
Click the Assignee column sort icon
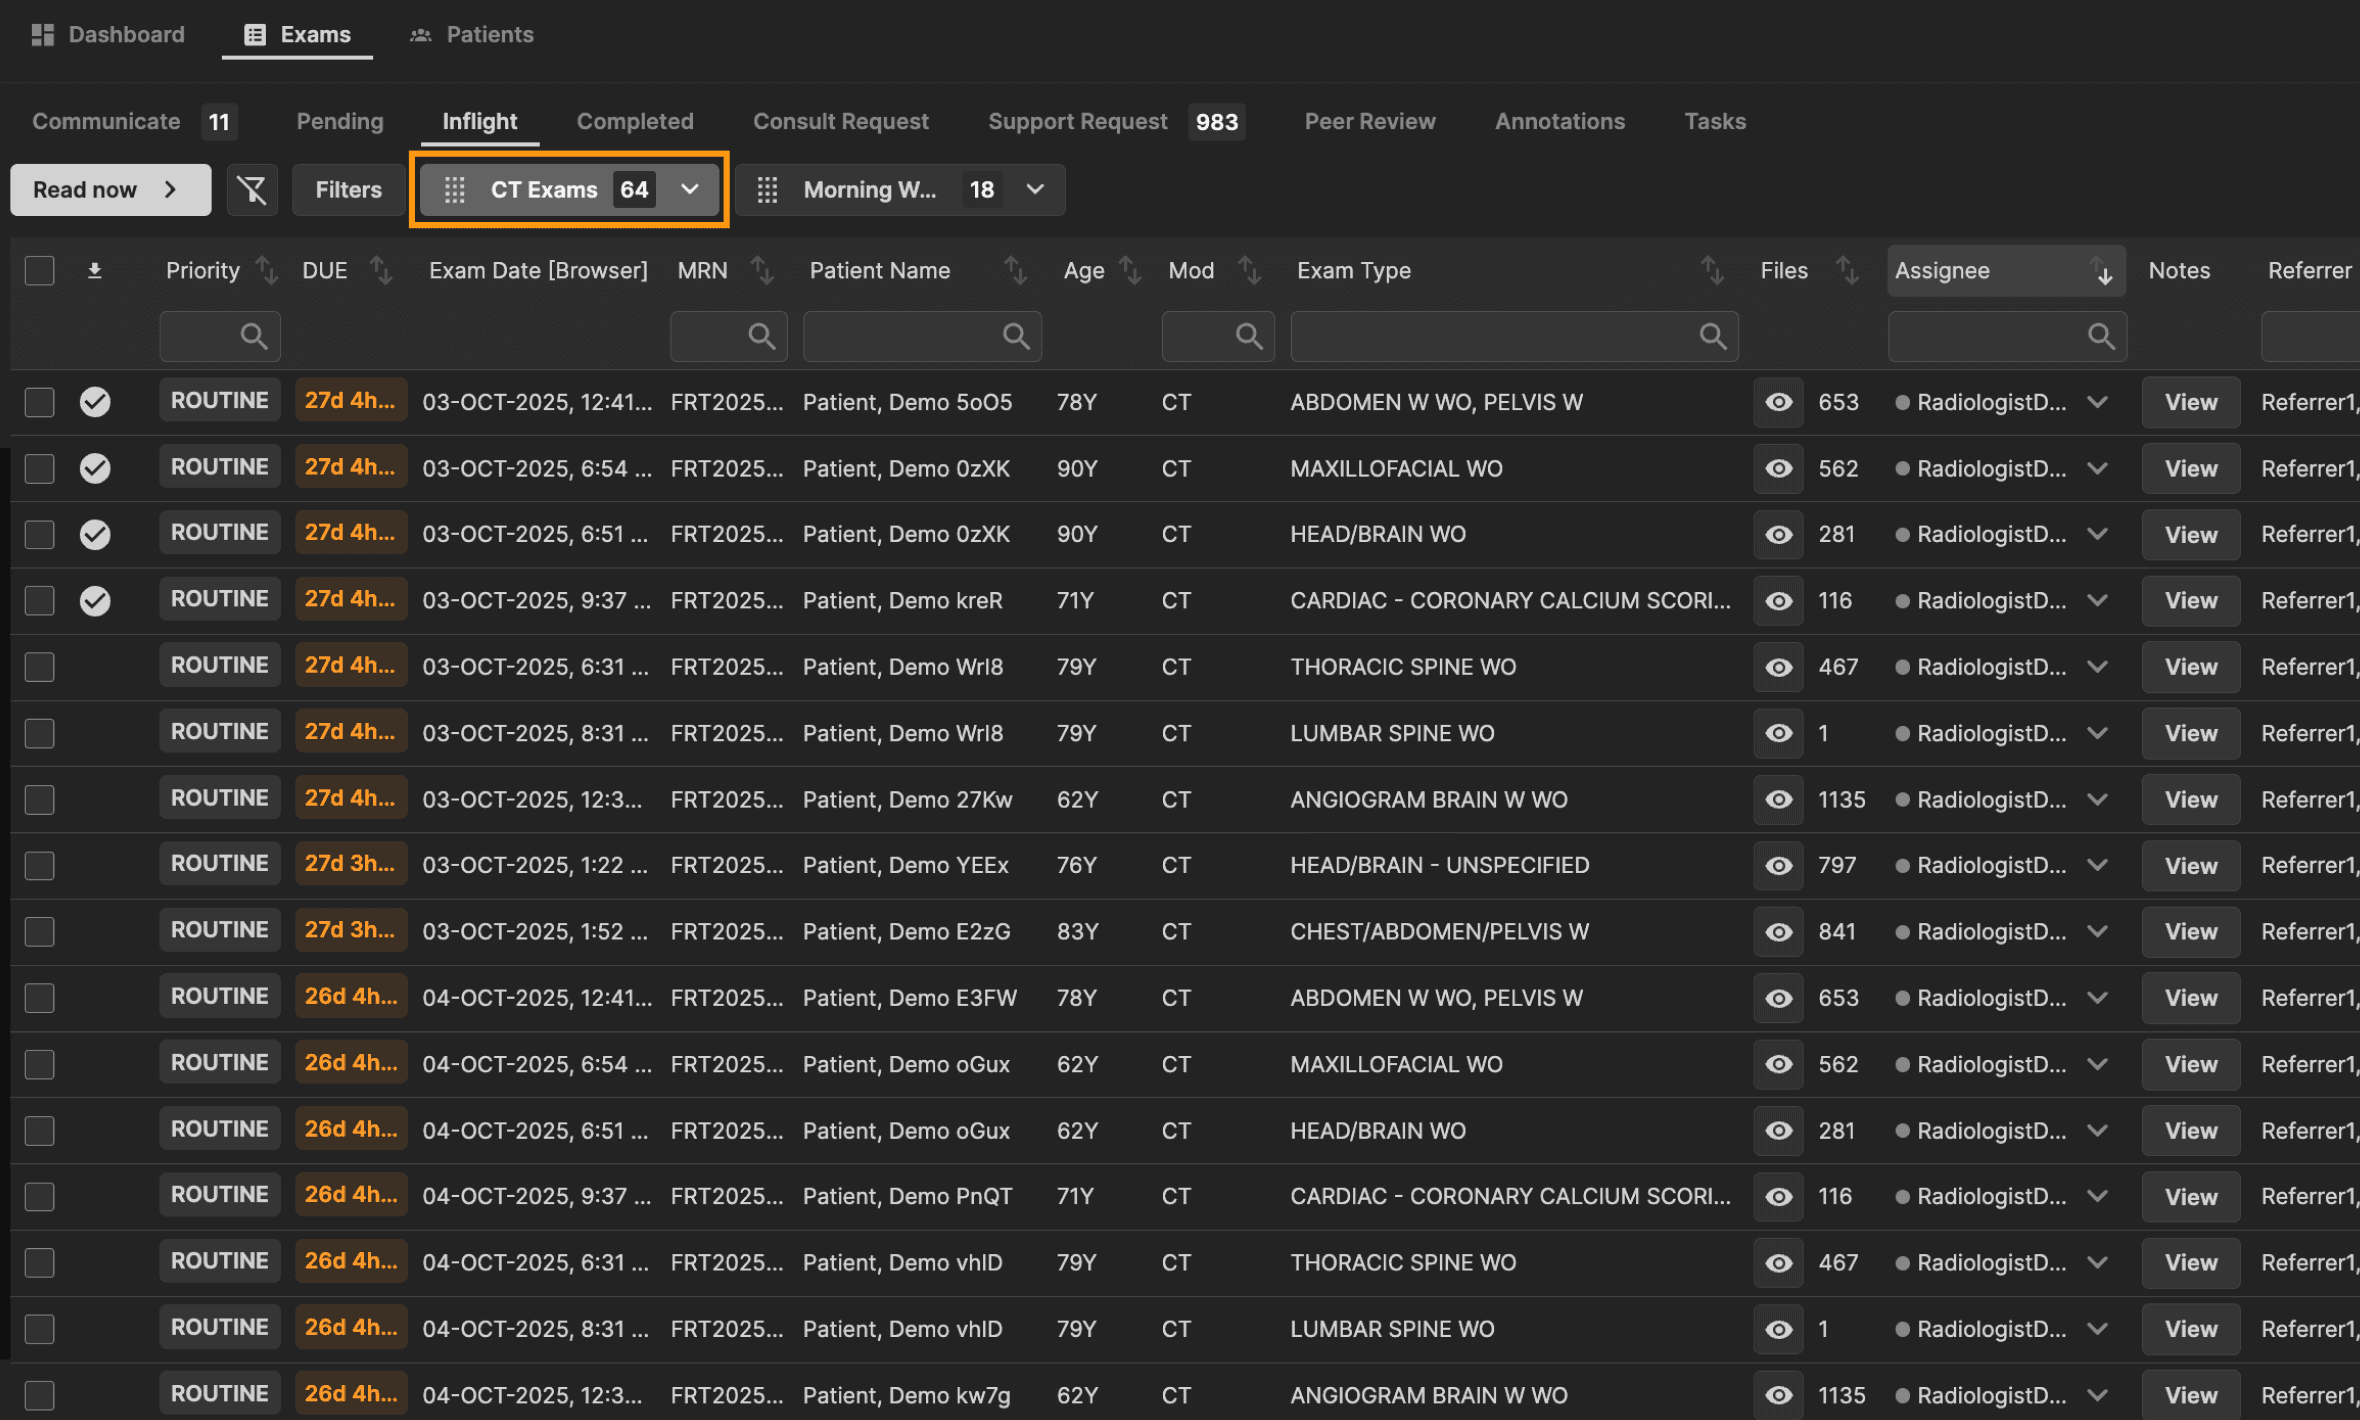[x=2101, y=270]
